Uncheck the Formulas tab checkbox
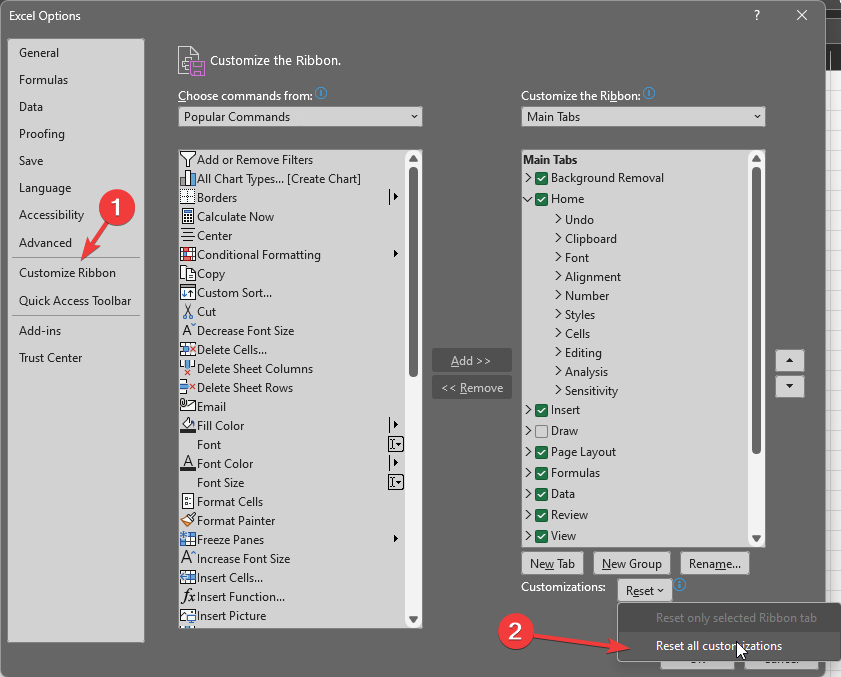 [541, 473]
